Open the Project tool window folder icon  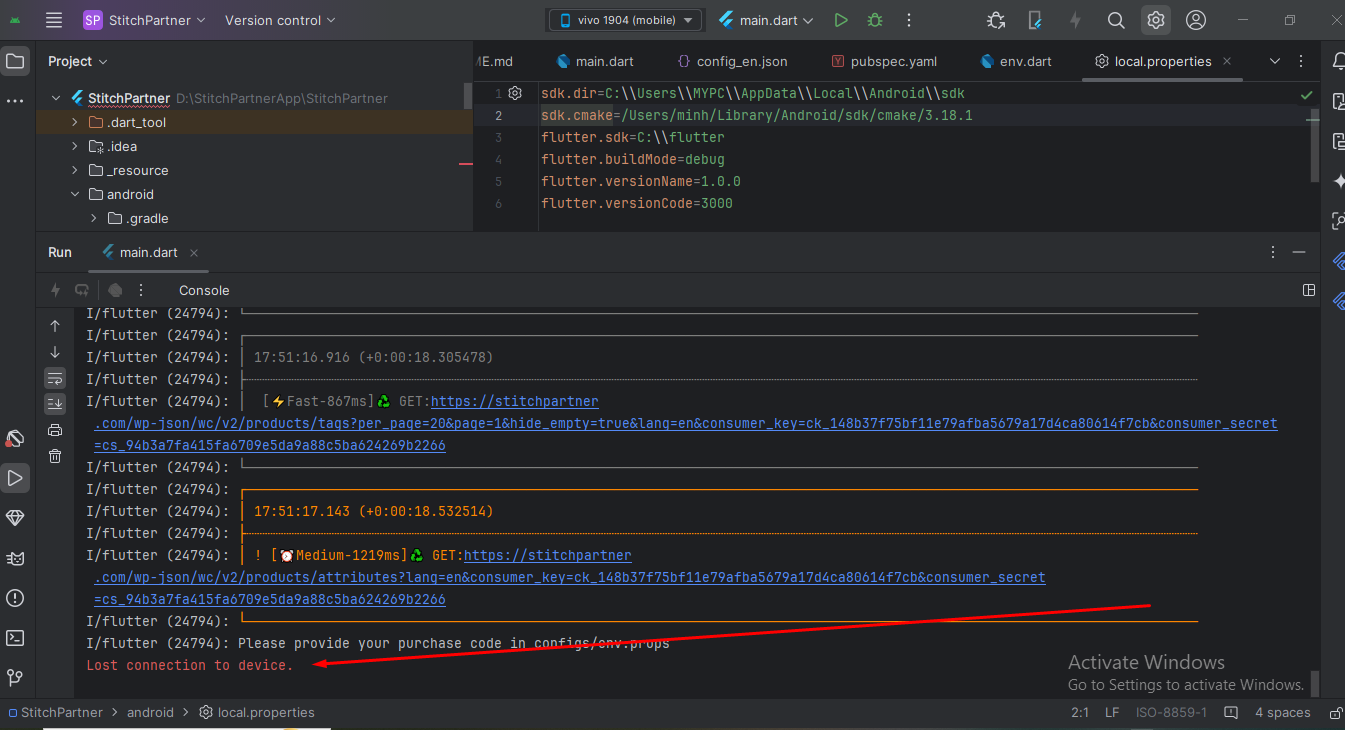pyautogui.click(x=15, y=61)
